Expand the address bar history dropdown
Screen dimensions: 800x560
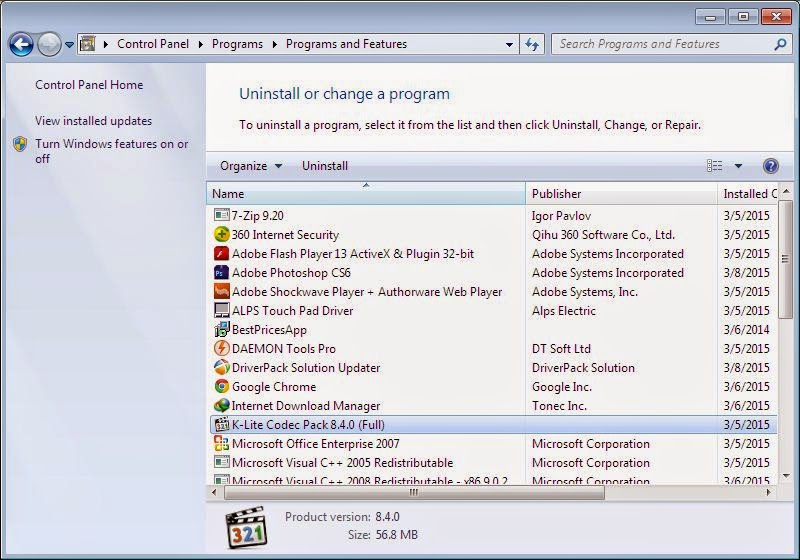tap(509, 45)
